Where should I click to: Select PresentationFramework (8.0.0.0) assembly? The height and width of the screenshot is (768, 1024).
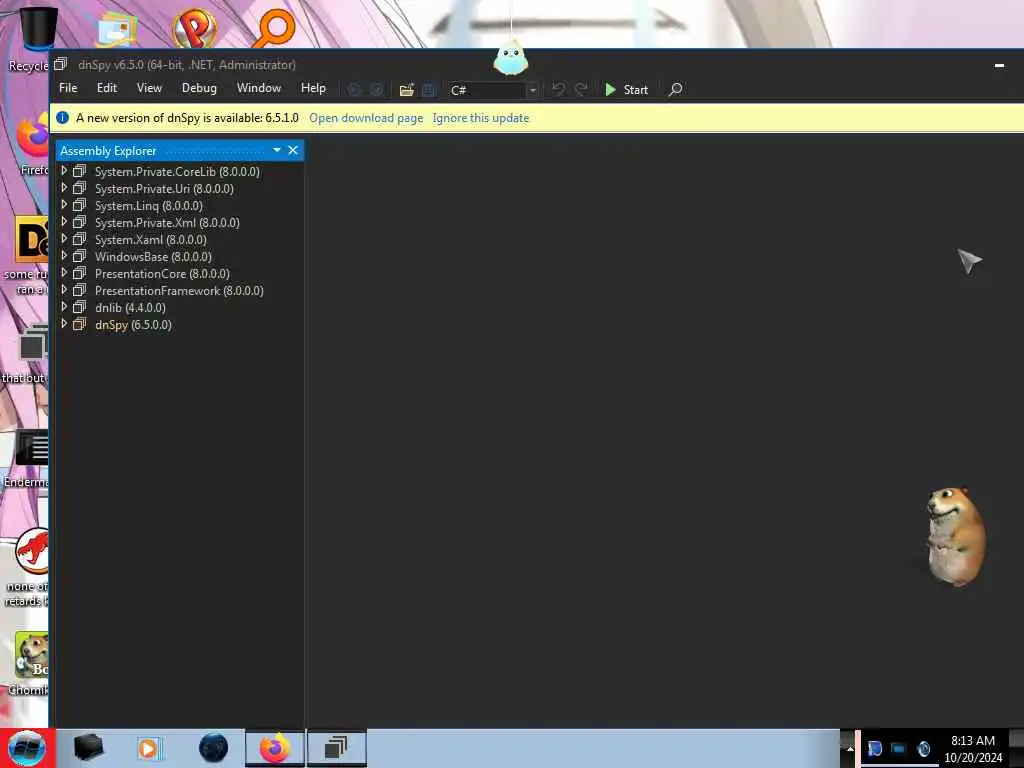[x=179, y=291]
